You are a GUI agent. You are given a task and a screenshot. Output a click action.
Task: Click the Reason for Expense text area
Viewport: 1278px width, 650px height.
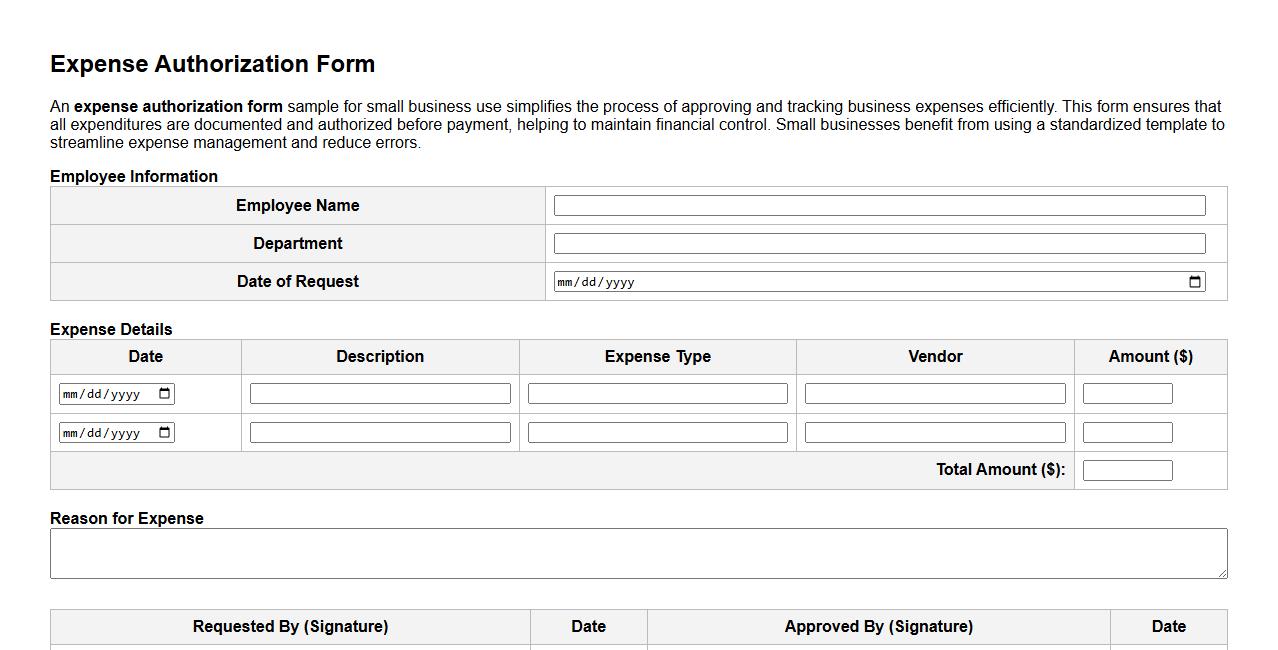point(638,552)
